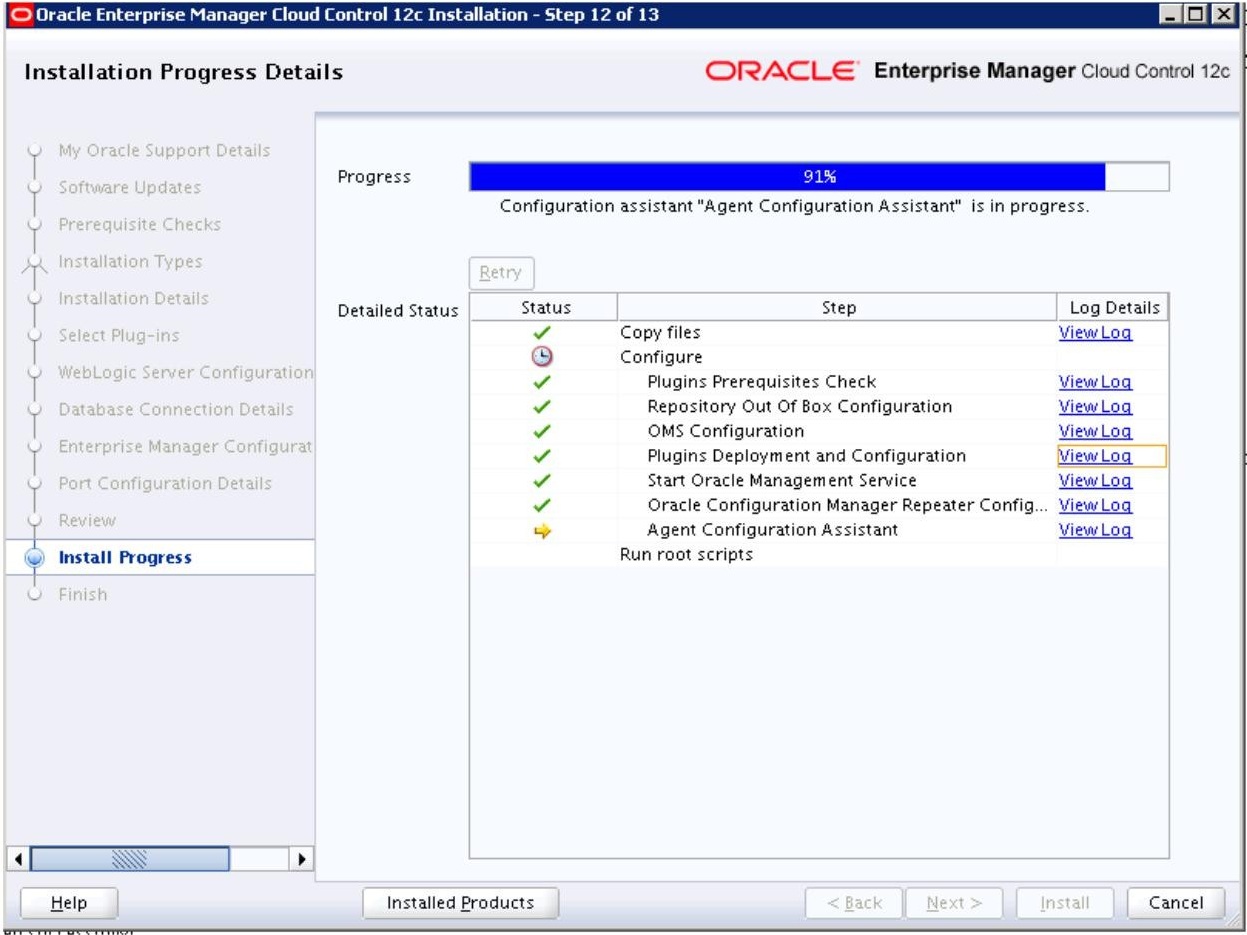Select the Install Progress step
Viewport: 1247px width, 935px height.
(x=125, y=558)
